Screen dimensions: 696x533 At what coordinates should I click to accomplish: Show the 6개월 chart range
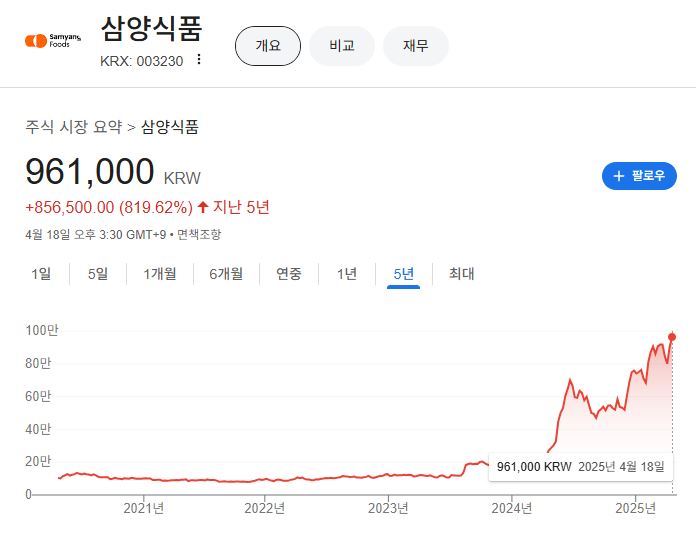coord(226,274)
